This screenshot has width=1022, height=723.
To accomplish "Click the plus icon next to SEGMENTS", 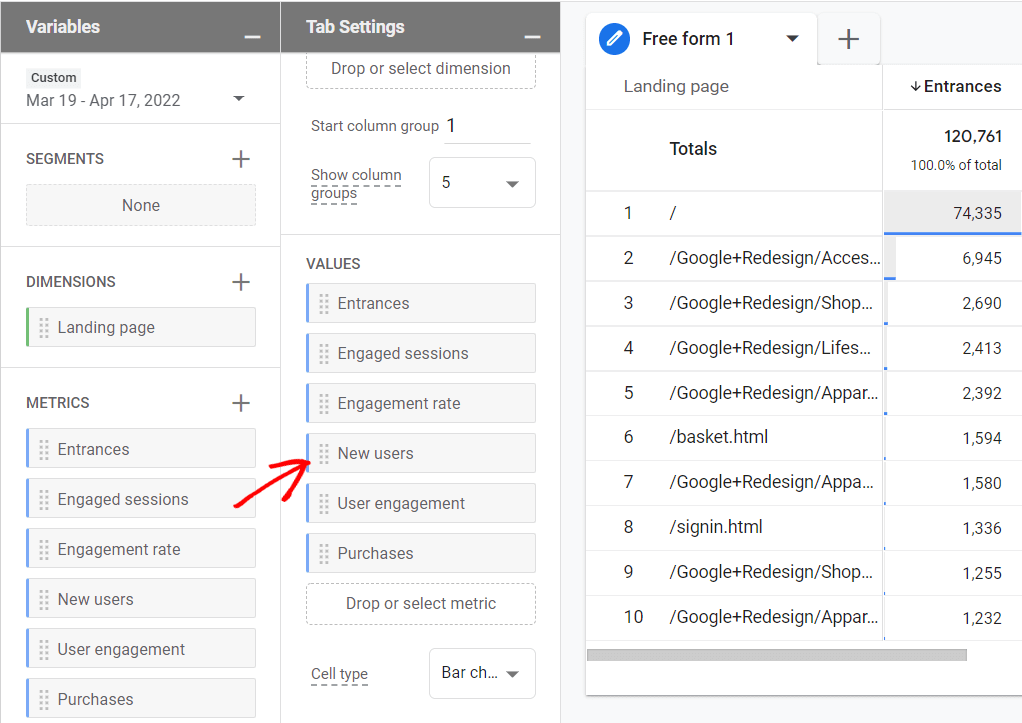I will [x=240, y=157].
